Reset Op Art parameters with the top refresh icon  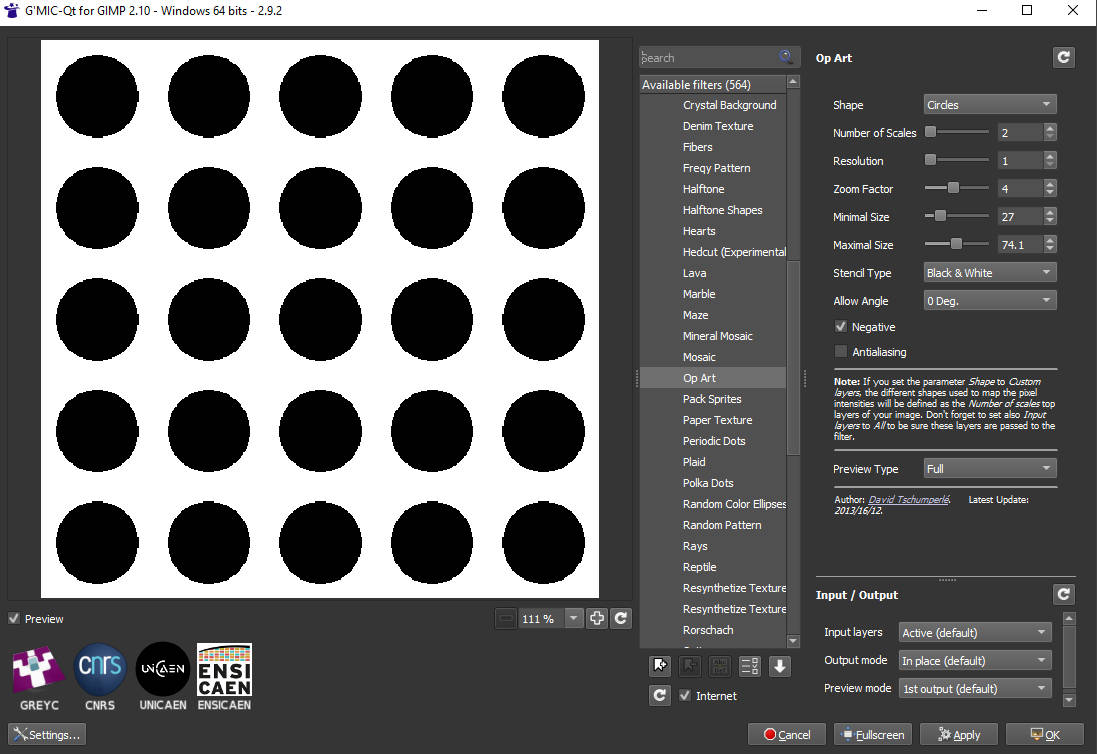1063,57
